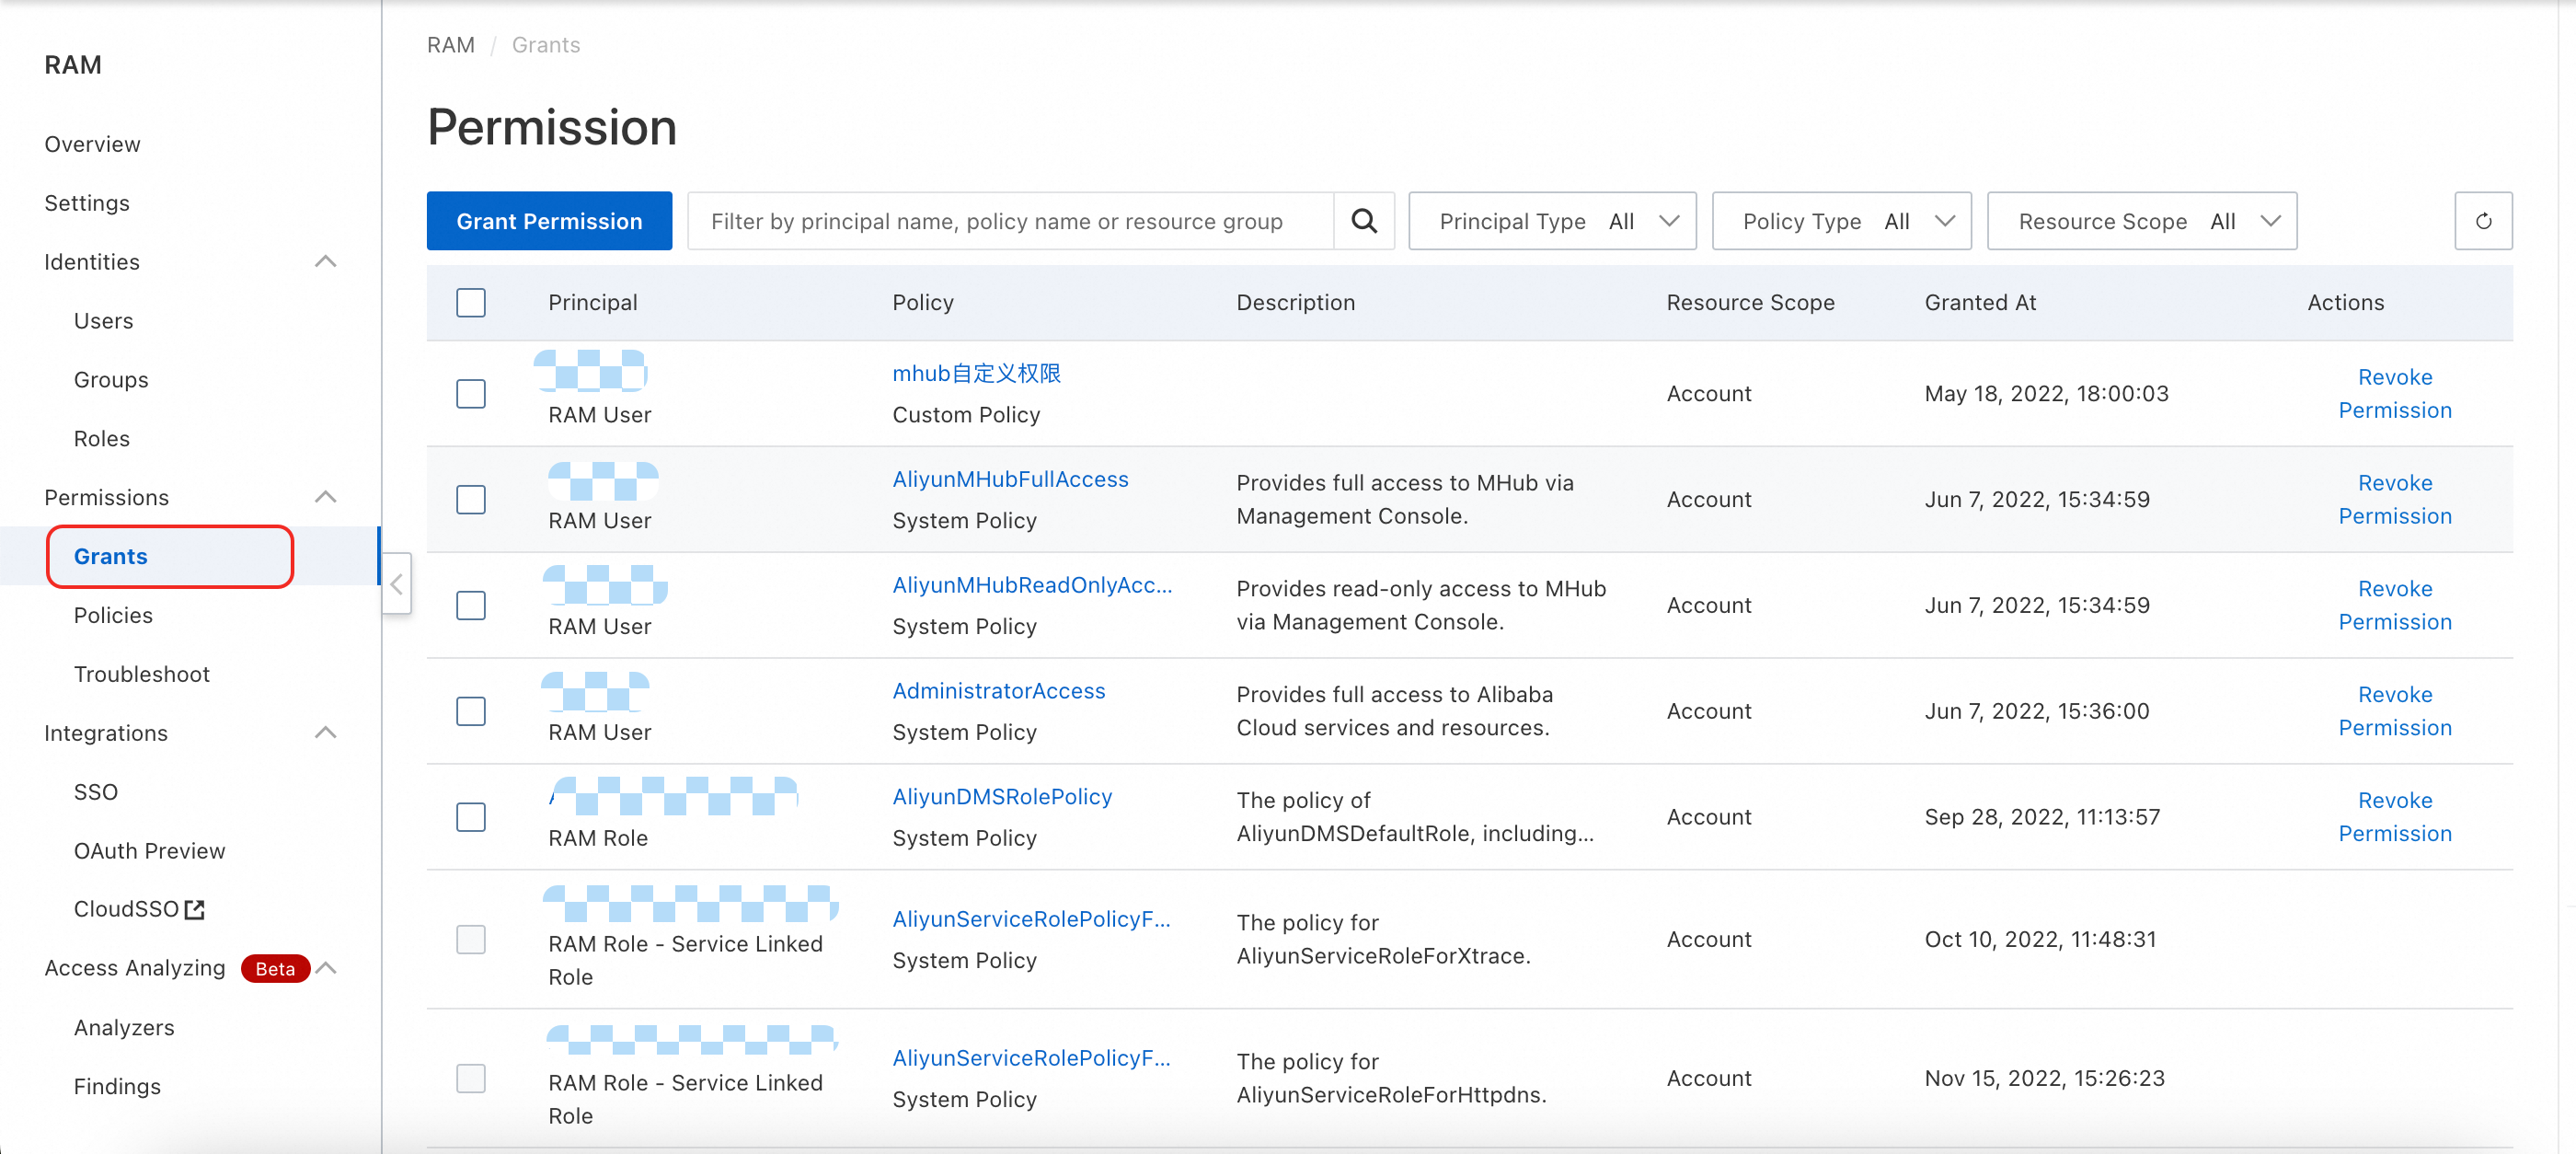The width and height of the screenshot is (2576, 1154).
Task: Collapse the Identities section chevron
Action: (x=325, y=261)
